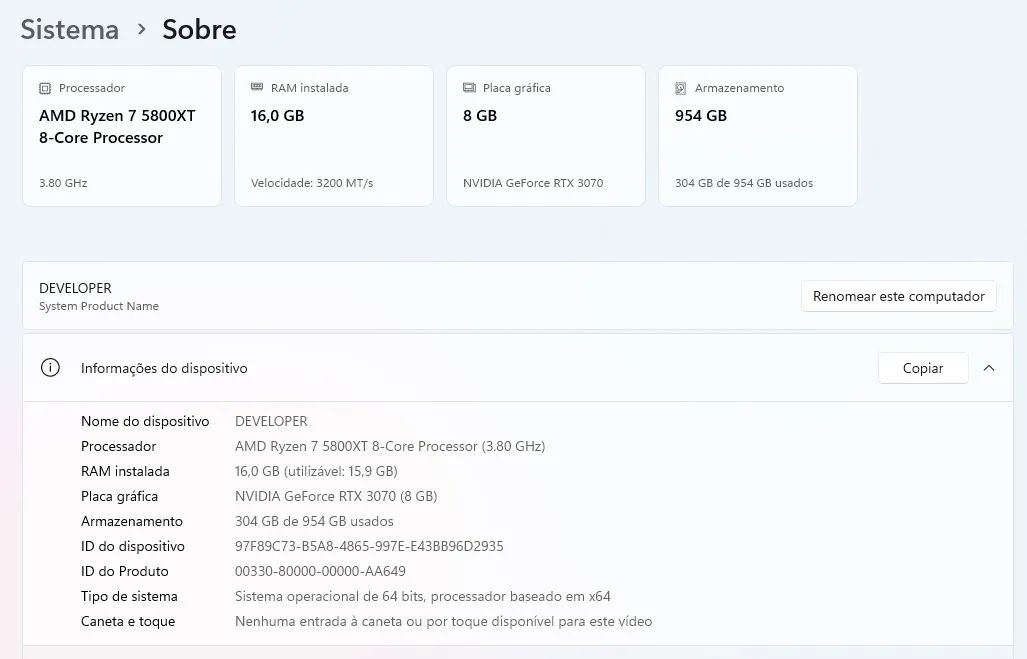Select the device name value DEVELOPER
Viewport: 1027px width, 659px height.
pos(271,421)
